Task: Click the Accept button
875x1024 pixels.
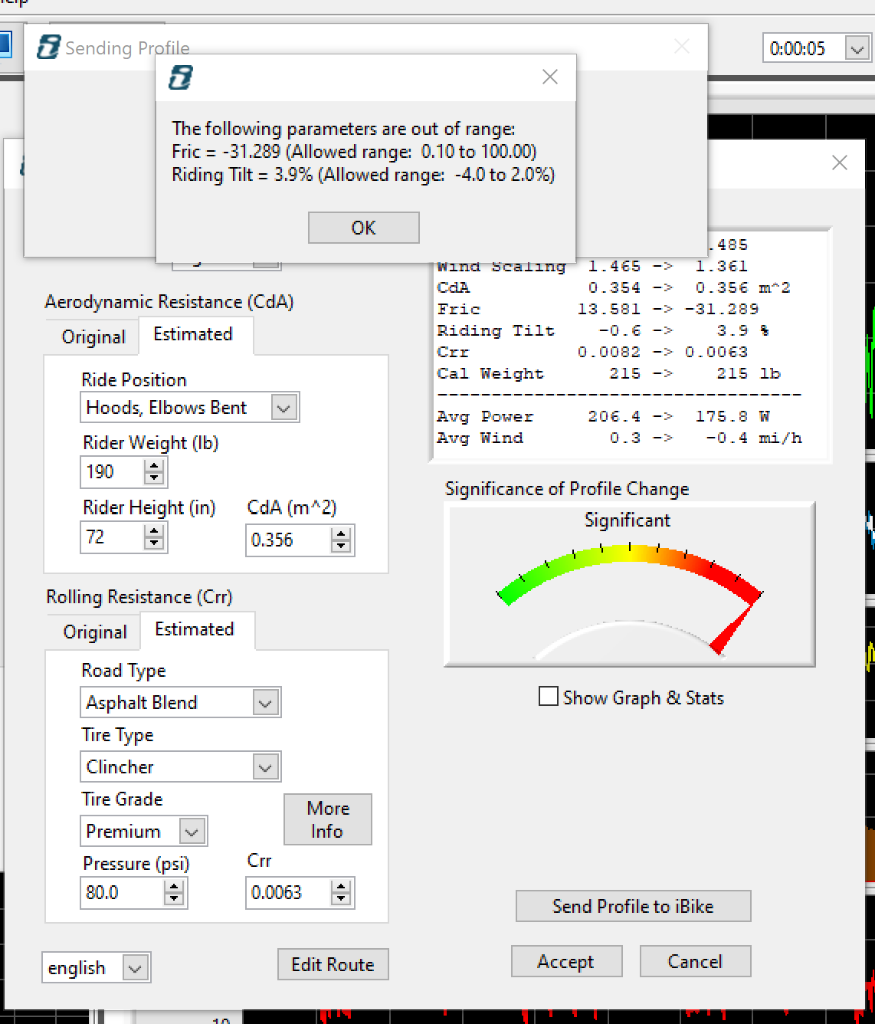Action: [x=566, y=961]
